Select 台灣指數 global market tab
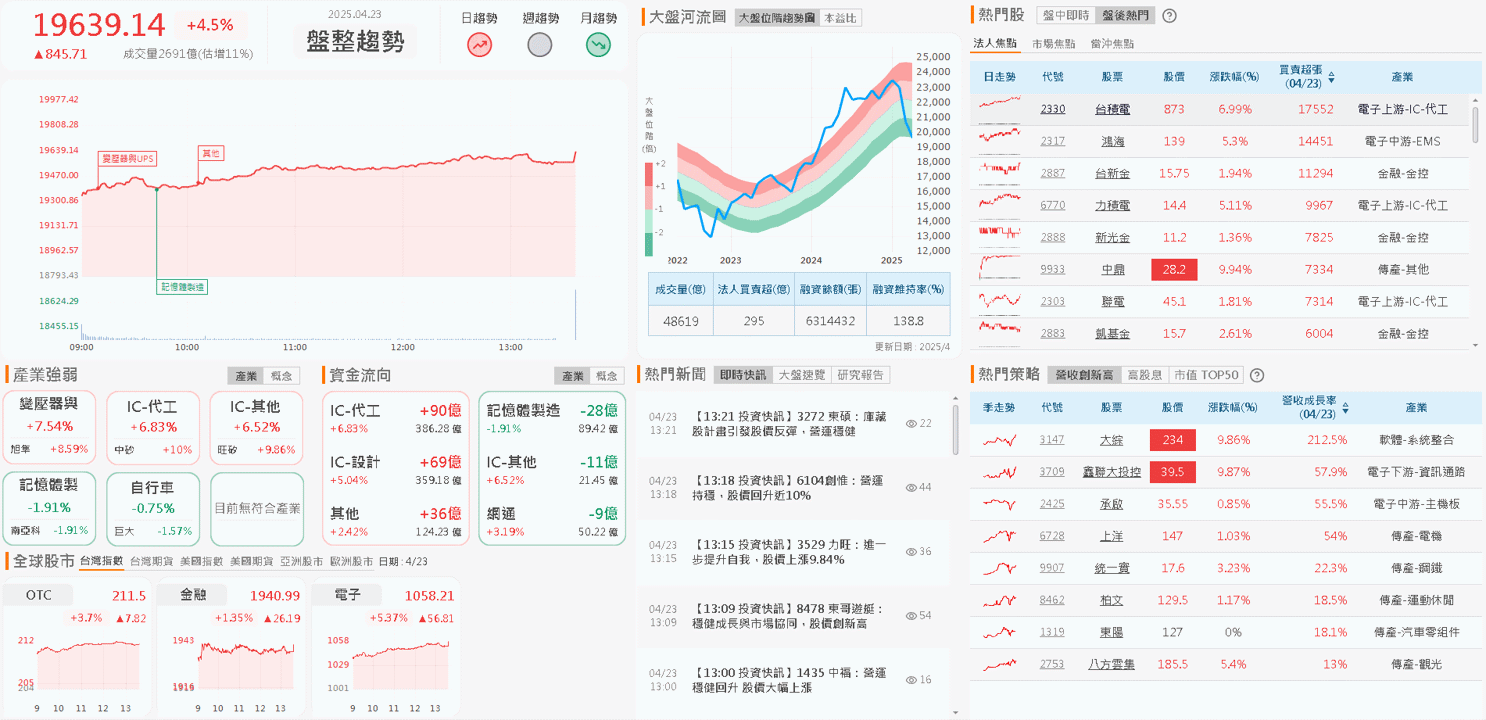This screenshot has height=720, width=1486. click(x=101, y=562)
